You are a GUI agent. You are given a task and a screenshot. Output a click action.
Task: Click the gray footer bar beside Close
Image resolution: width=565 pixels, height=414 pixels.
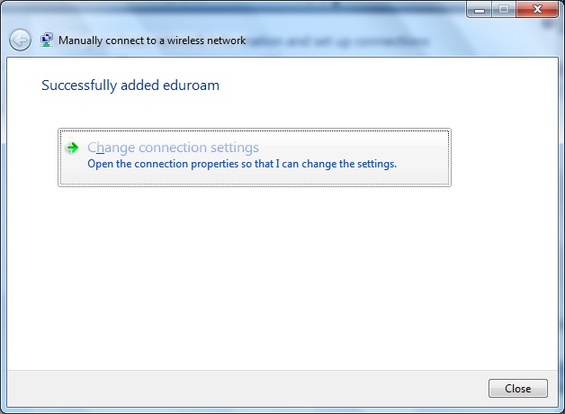(x=245, y=388)
